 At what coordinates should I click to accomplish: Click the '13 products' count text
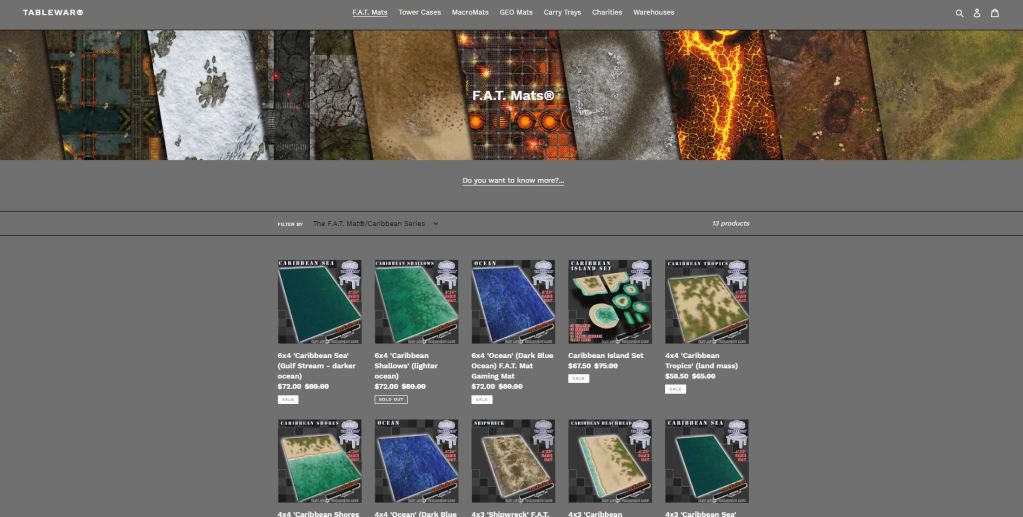point(731,223)
